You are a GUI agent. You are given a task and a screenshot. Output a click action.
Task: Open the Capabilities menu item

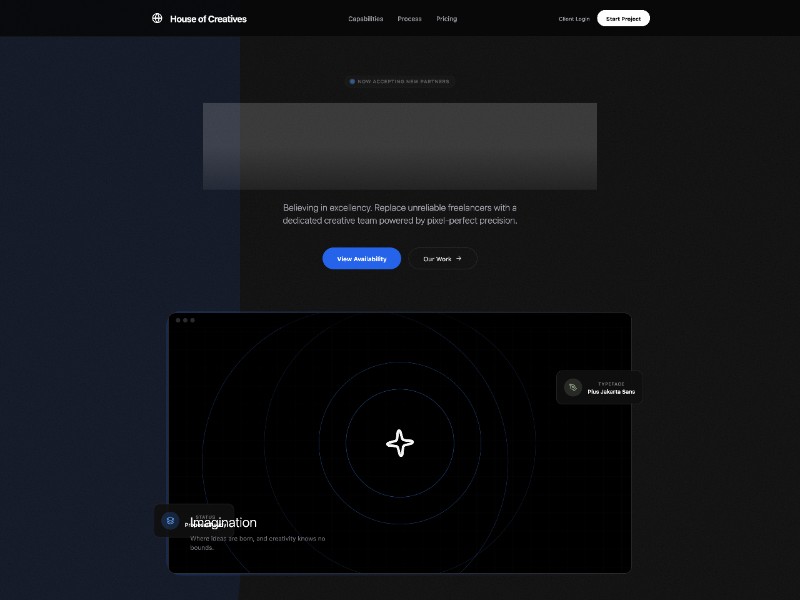coord(364,18)
